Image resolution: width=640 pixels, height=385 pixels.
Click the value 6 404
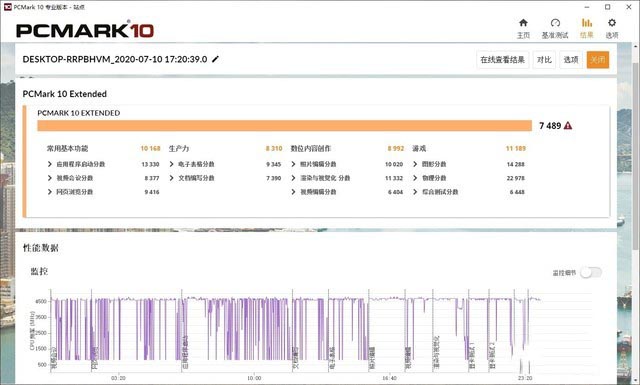(395, 192)
